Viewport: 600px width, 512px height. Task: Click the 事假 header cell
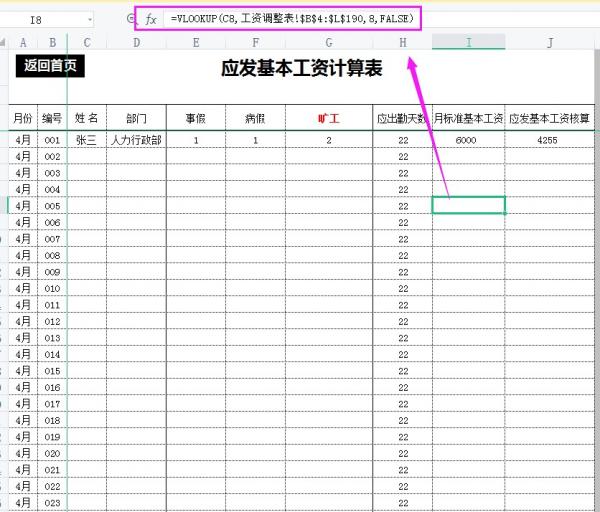point(196,118)
